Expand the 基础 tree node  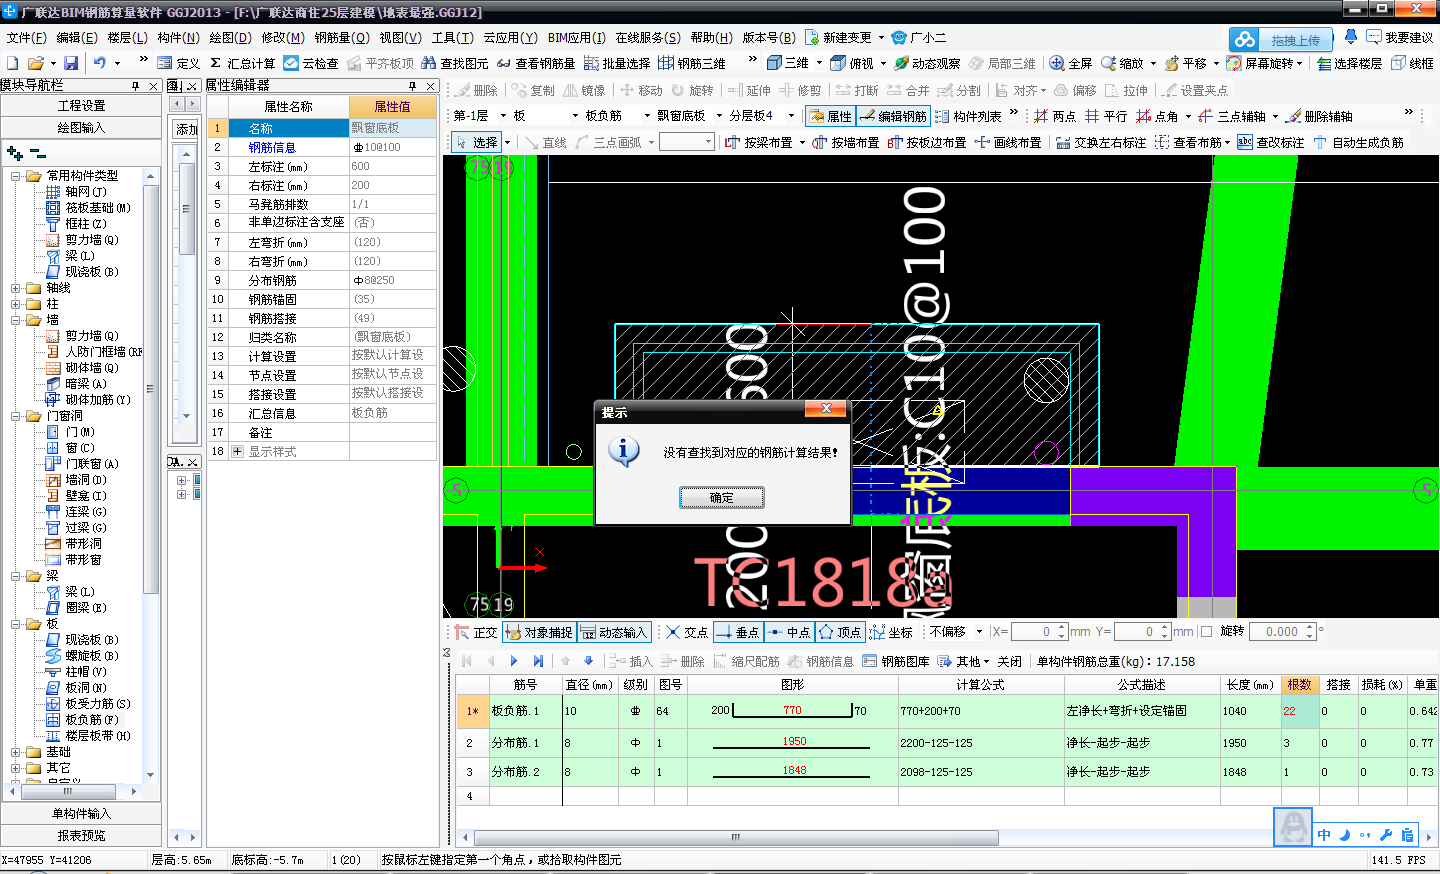(16, 752)
